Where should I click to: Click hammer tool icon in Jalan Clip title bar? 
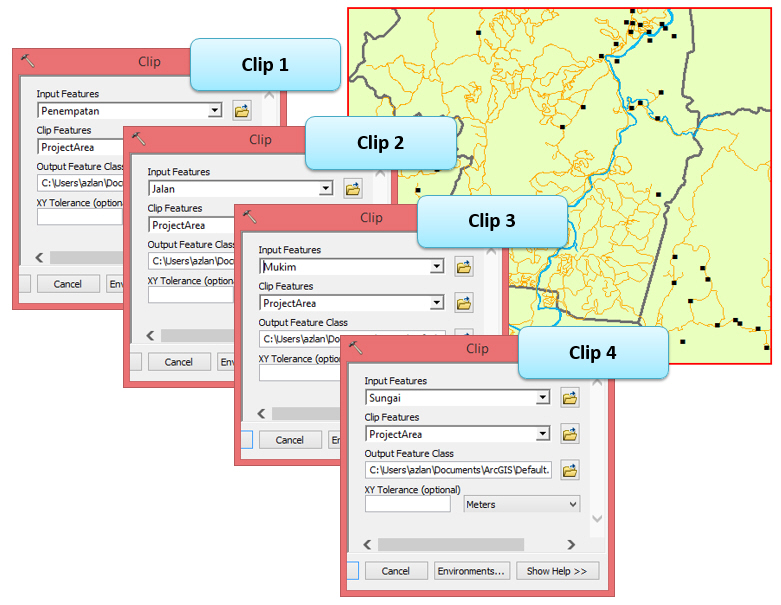pos(138,139)
